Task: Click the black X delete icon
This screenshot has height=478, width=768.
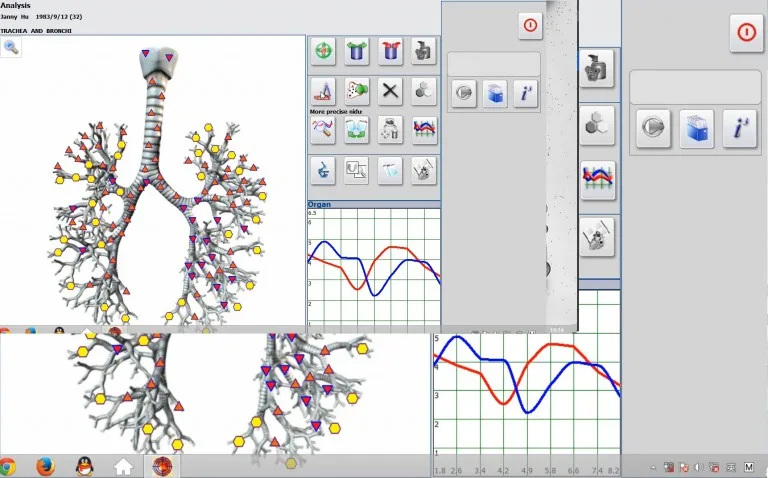Action: pos(391,91)
